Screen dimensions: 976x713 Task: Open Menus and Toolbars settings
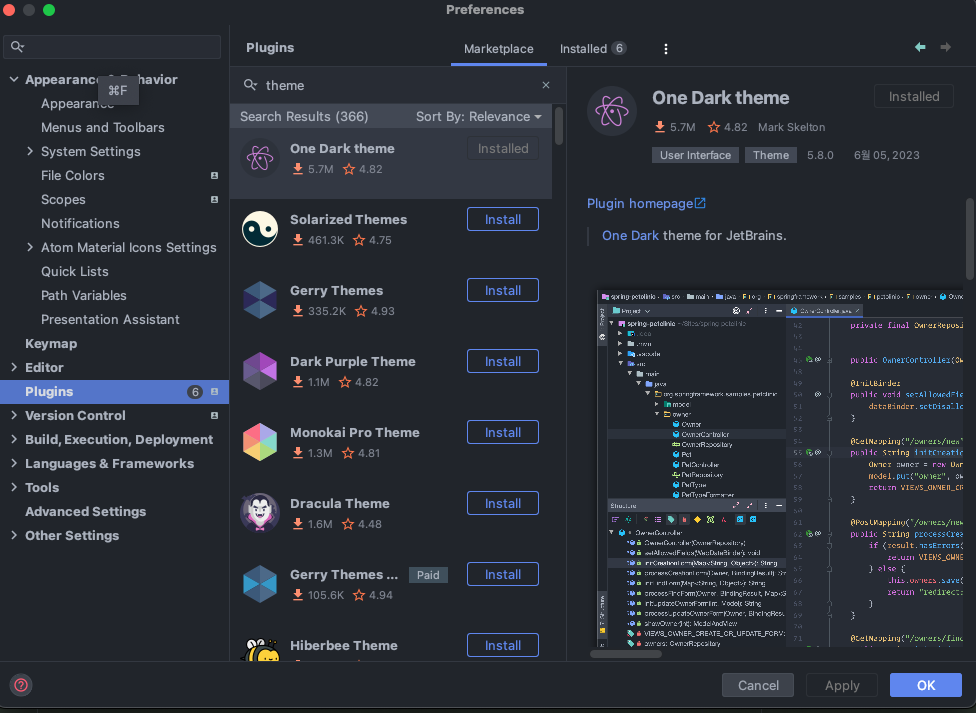point(103,128)
